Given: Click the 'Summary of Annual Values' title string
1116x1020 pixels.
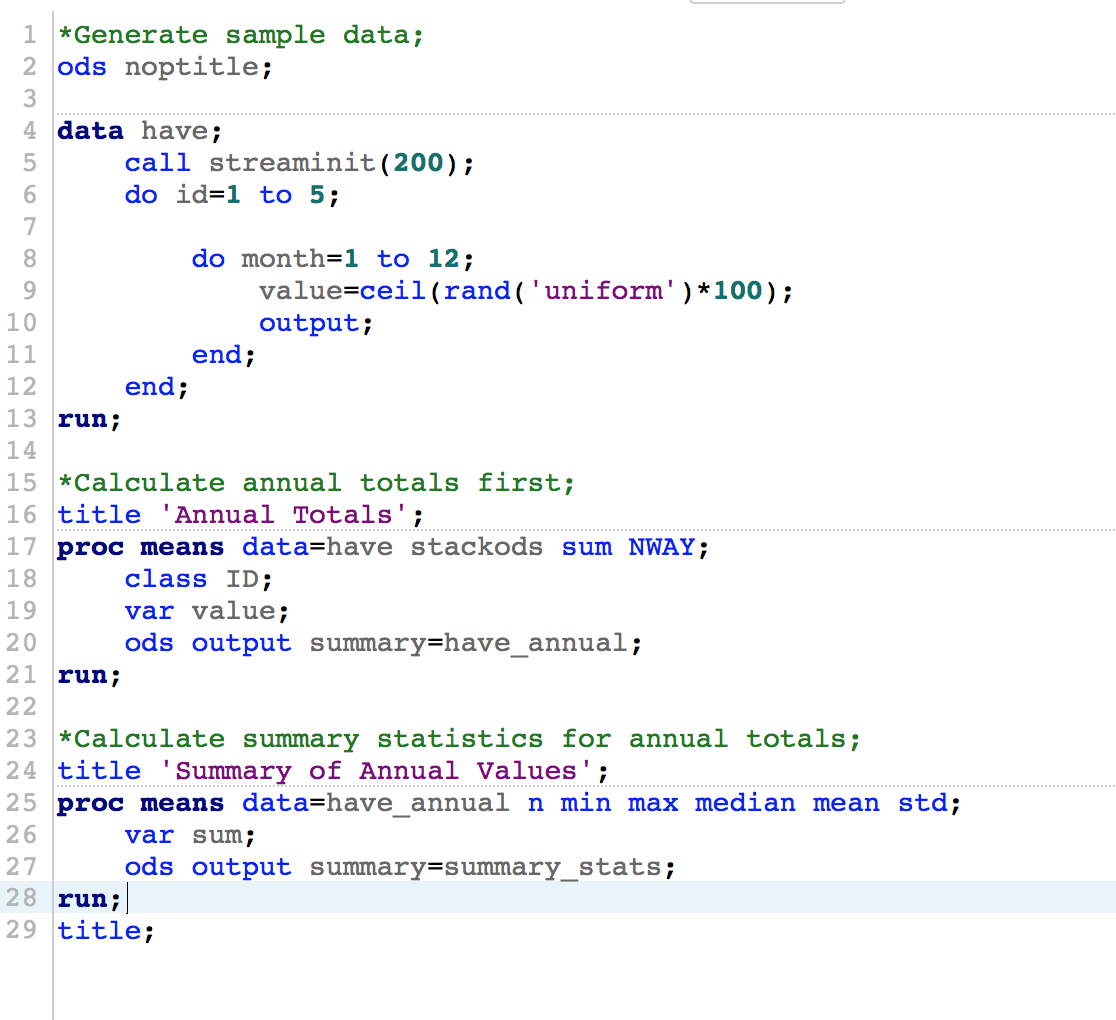Looking at the screenshot, I should point(375,771).
